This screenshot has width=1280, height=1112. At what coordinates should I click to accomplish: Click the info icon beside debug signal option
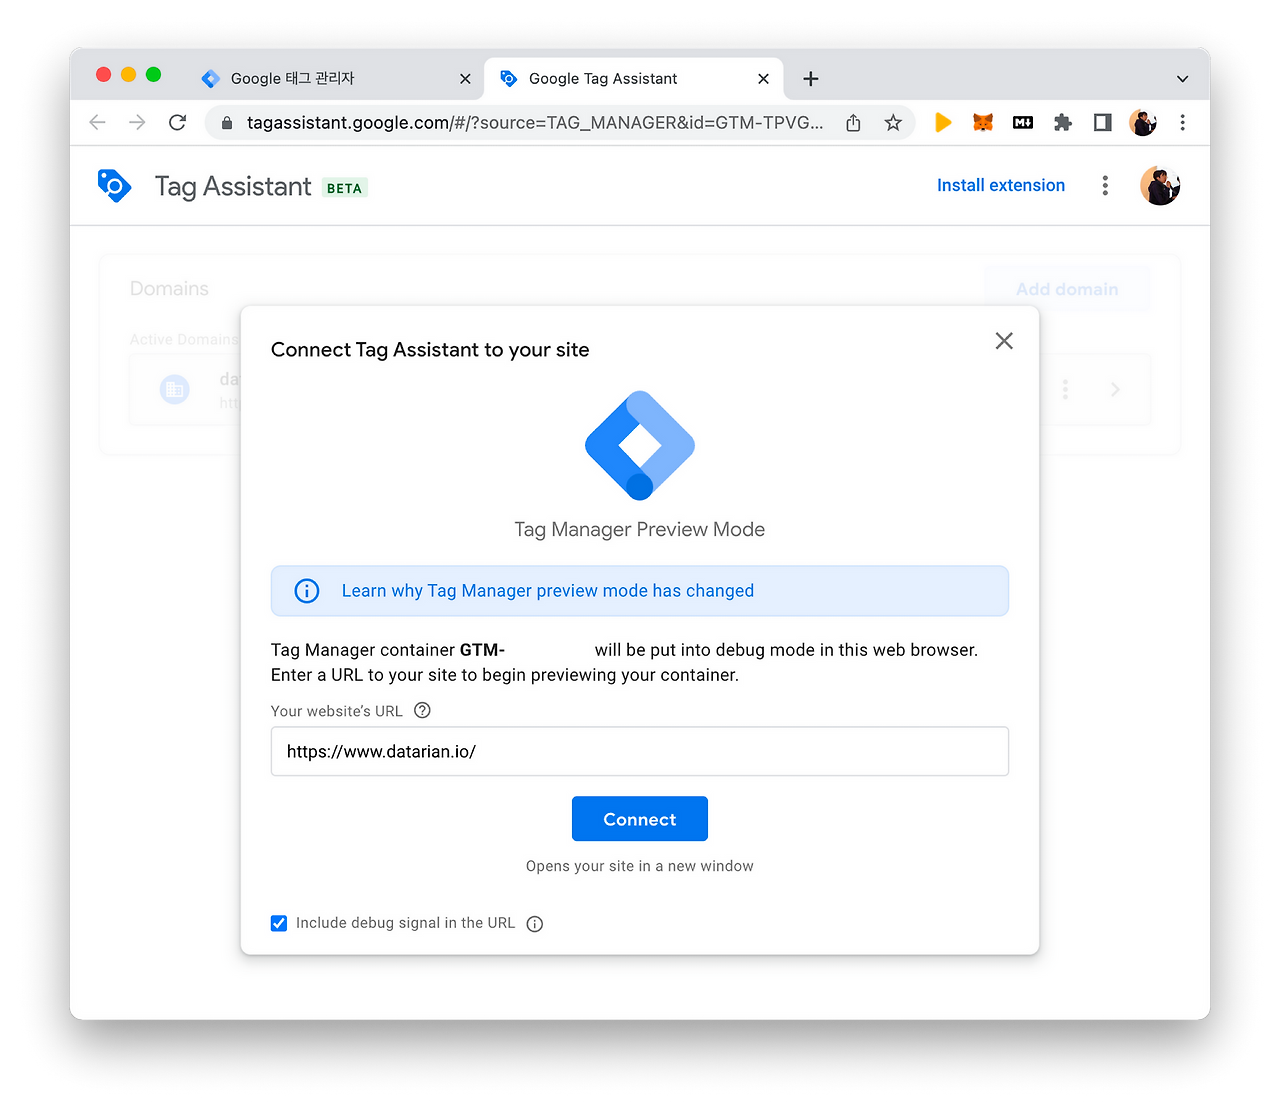coord(535,924)
